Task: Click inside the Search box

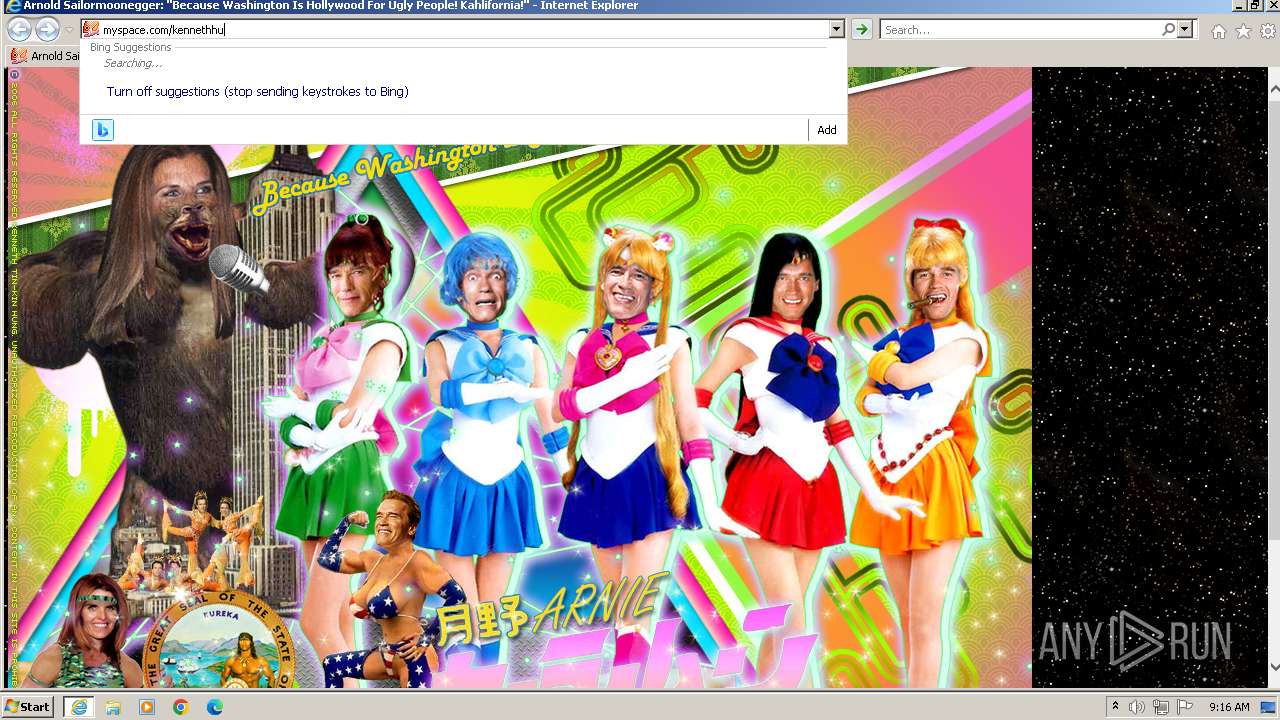Action: point(1020,30)
